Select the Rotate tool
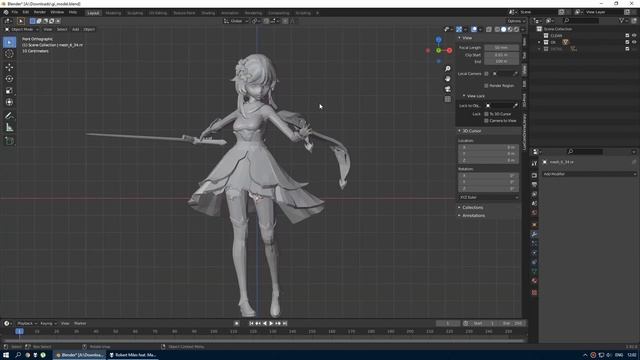640x360 pixels. (9, 79)
